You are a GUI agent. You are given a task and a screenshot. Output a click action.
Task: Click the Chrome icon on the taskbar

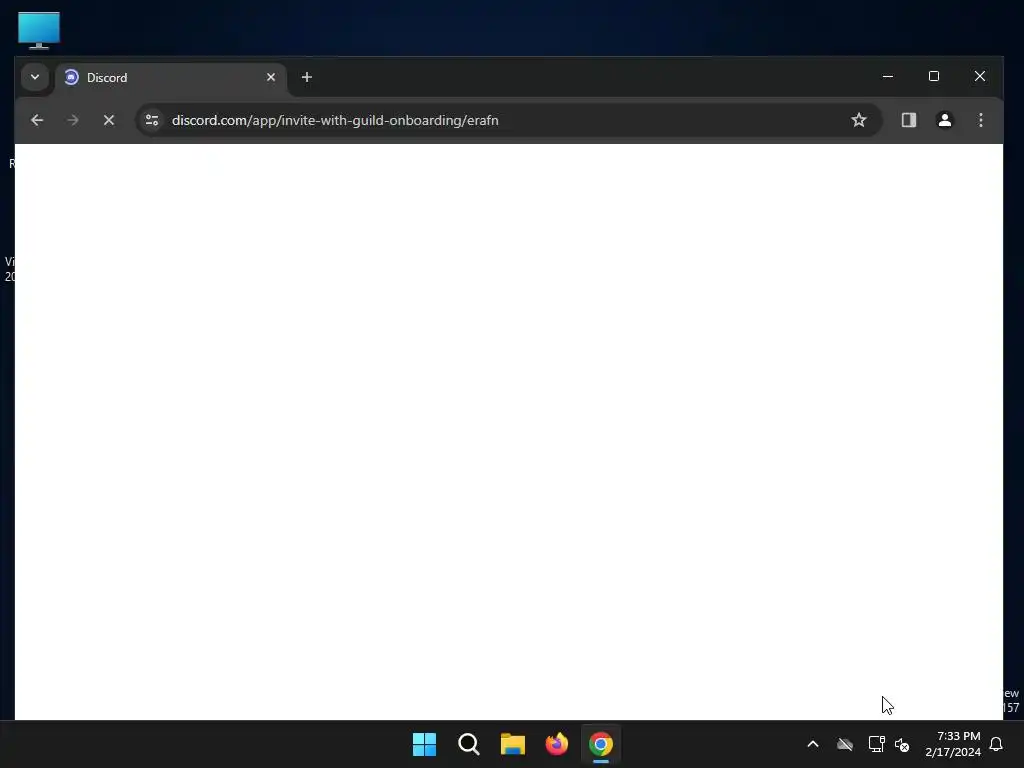[x=601, y=744]
